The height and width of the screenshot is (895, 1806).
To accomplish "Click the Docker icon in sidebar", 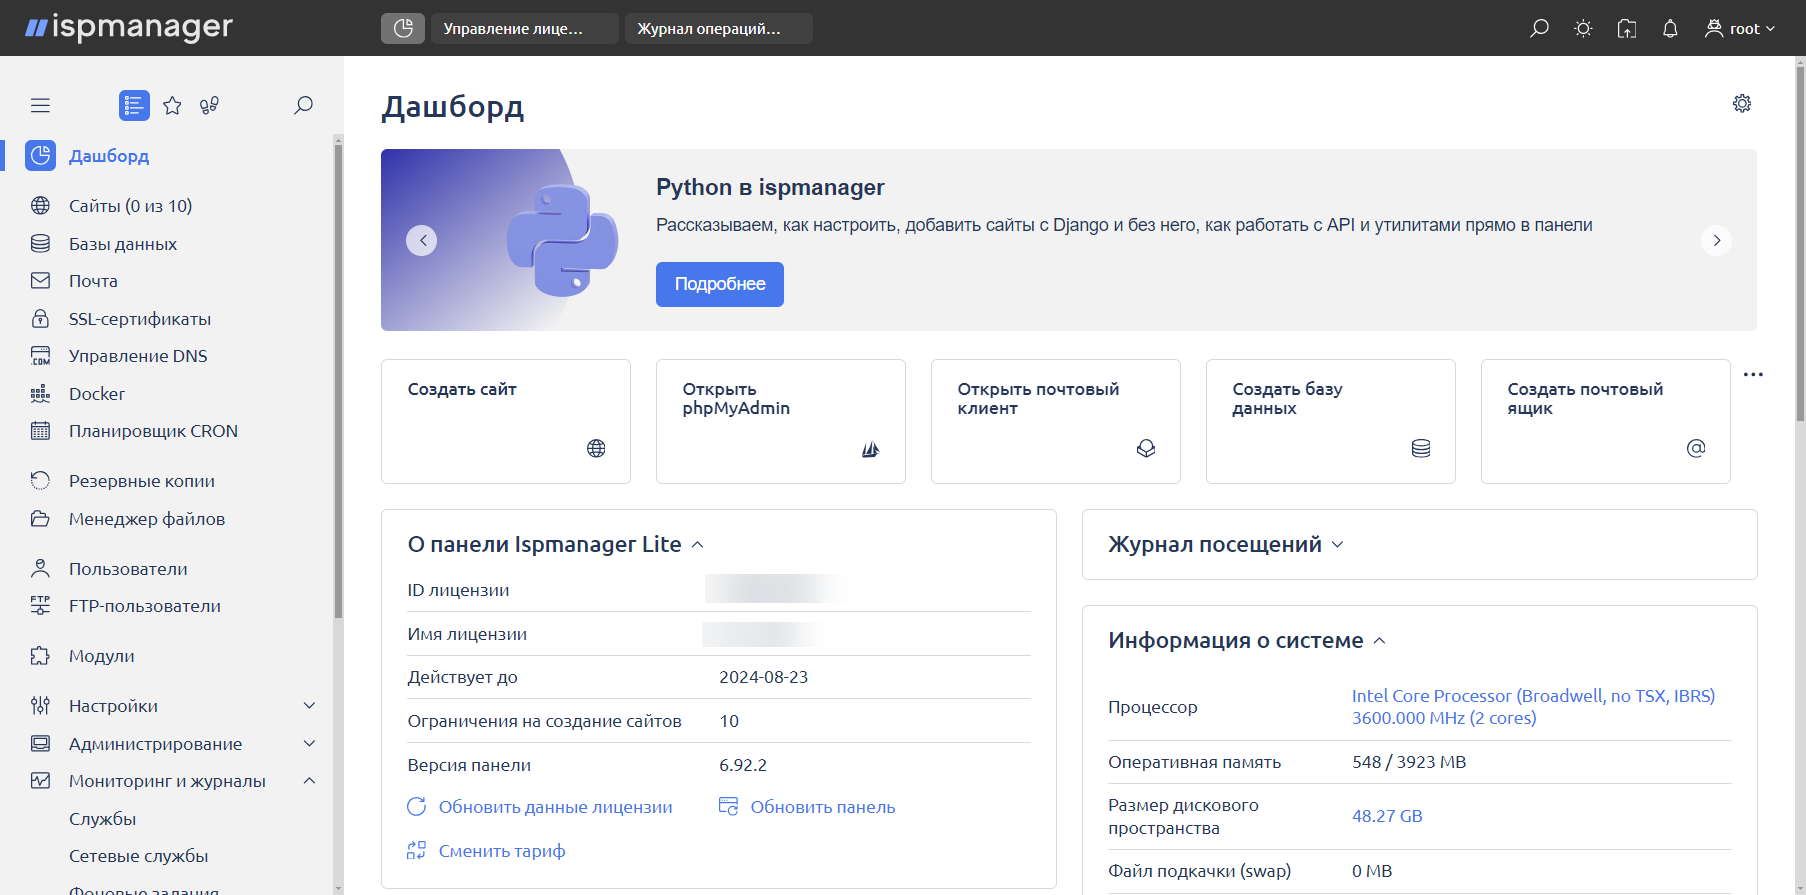I will (40, 394).
